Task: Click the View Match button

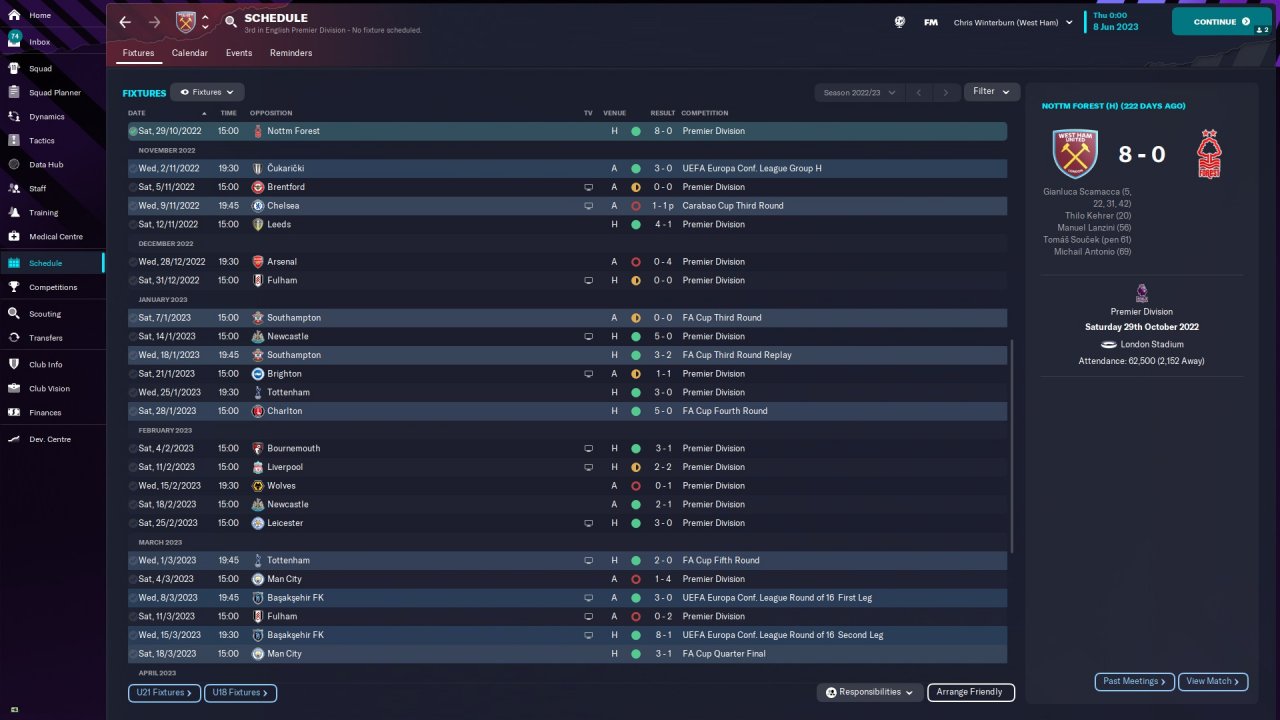Action: pyautogui.click(x=1213, y=682)
